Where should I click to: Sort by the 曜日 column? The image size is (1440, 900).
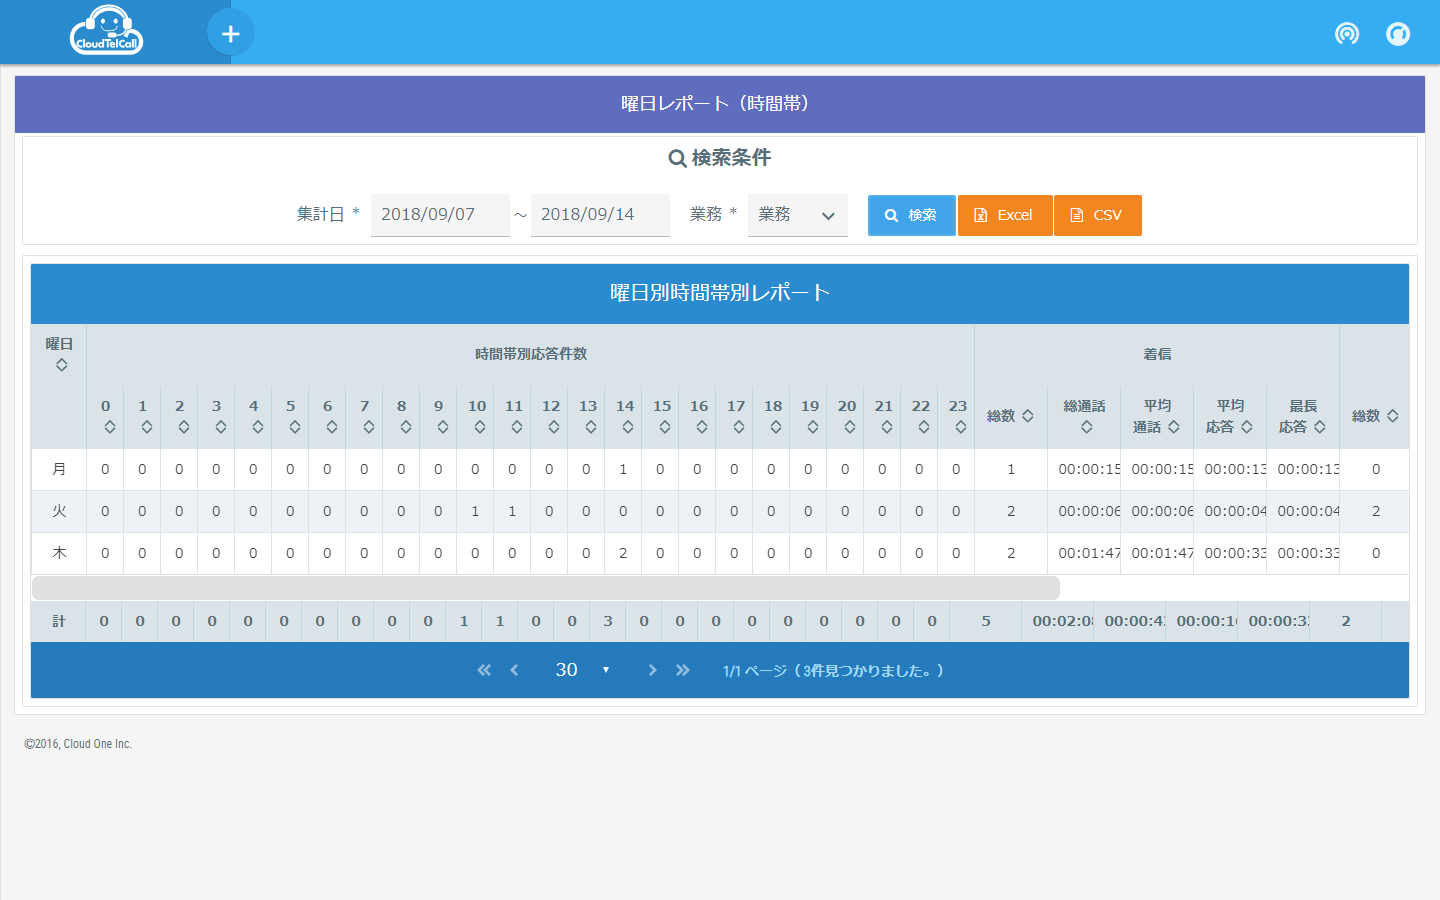(x=61, y=365)
